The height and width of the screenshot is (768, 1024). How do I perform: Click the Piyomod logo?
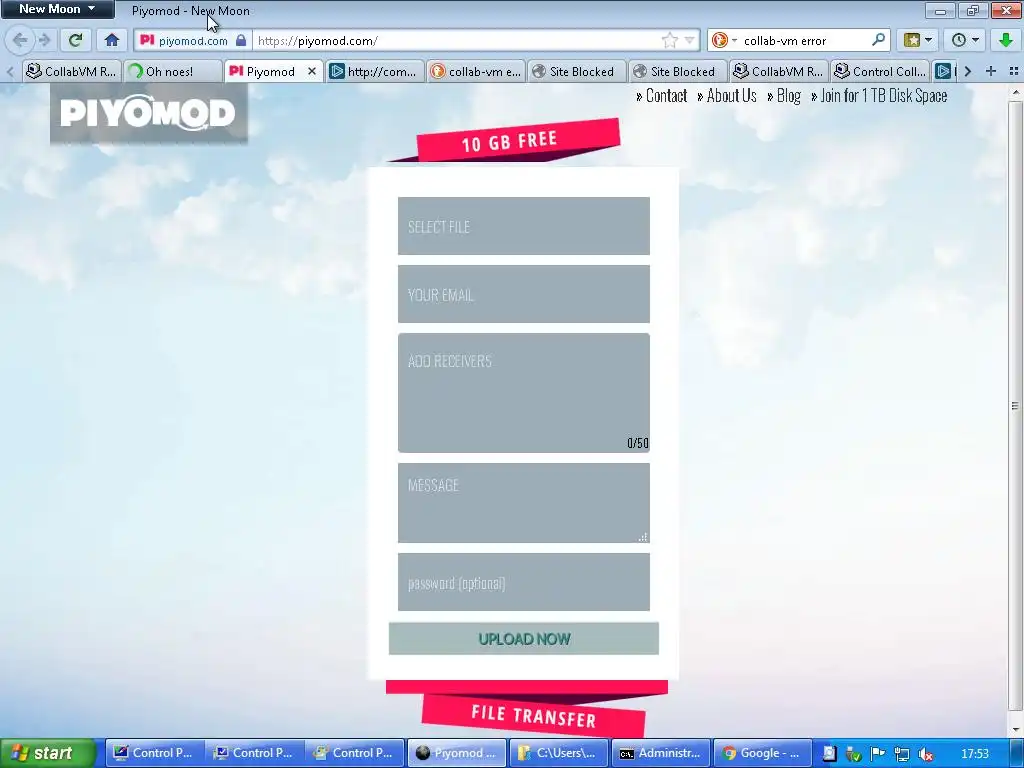pos(148,113)
